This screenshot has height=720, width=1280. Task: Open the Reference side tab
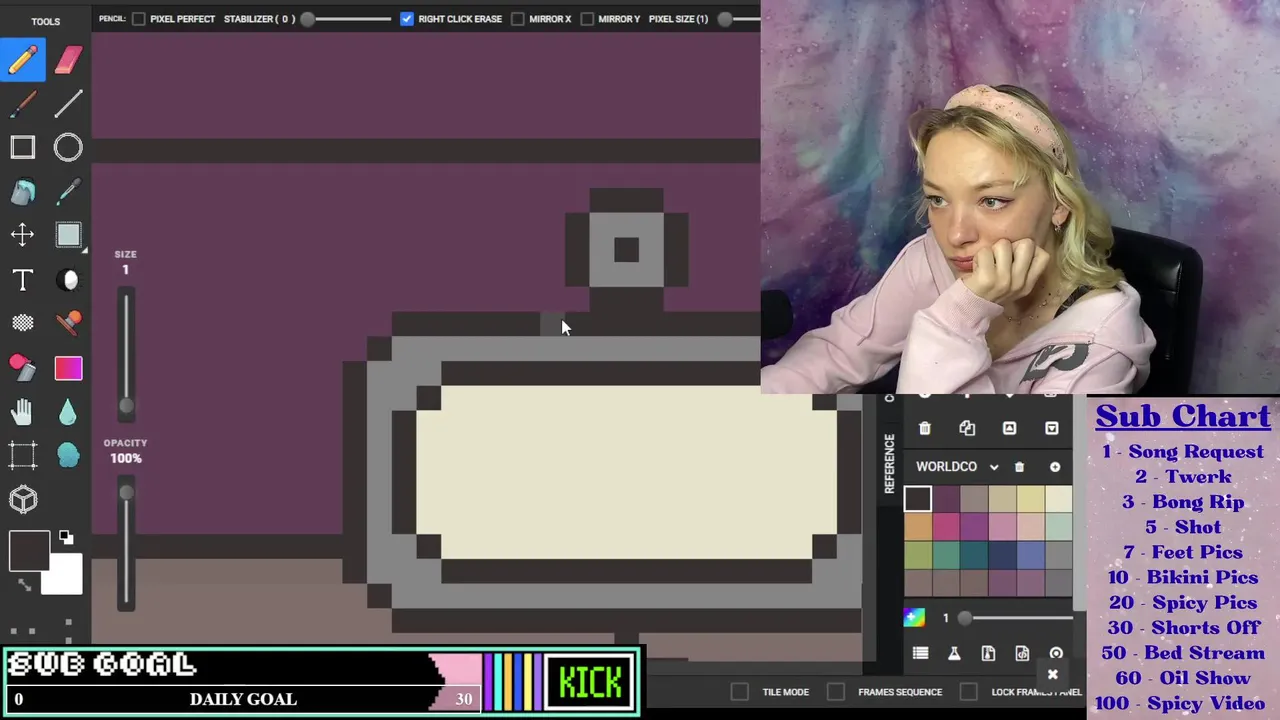point(889,463)
